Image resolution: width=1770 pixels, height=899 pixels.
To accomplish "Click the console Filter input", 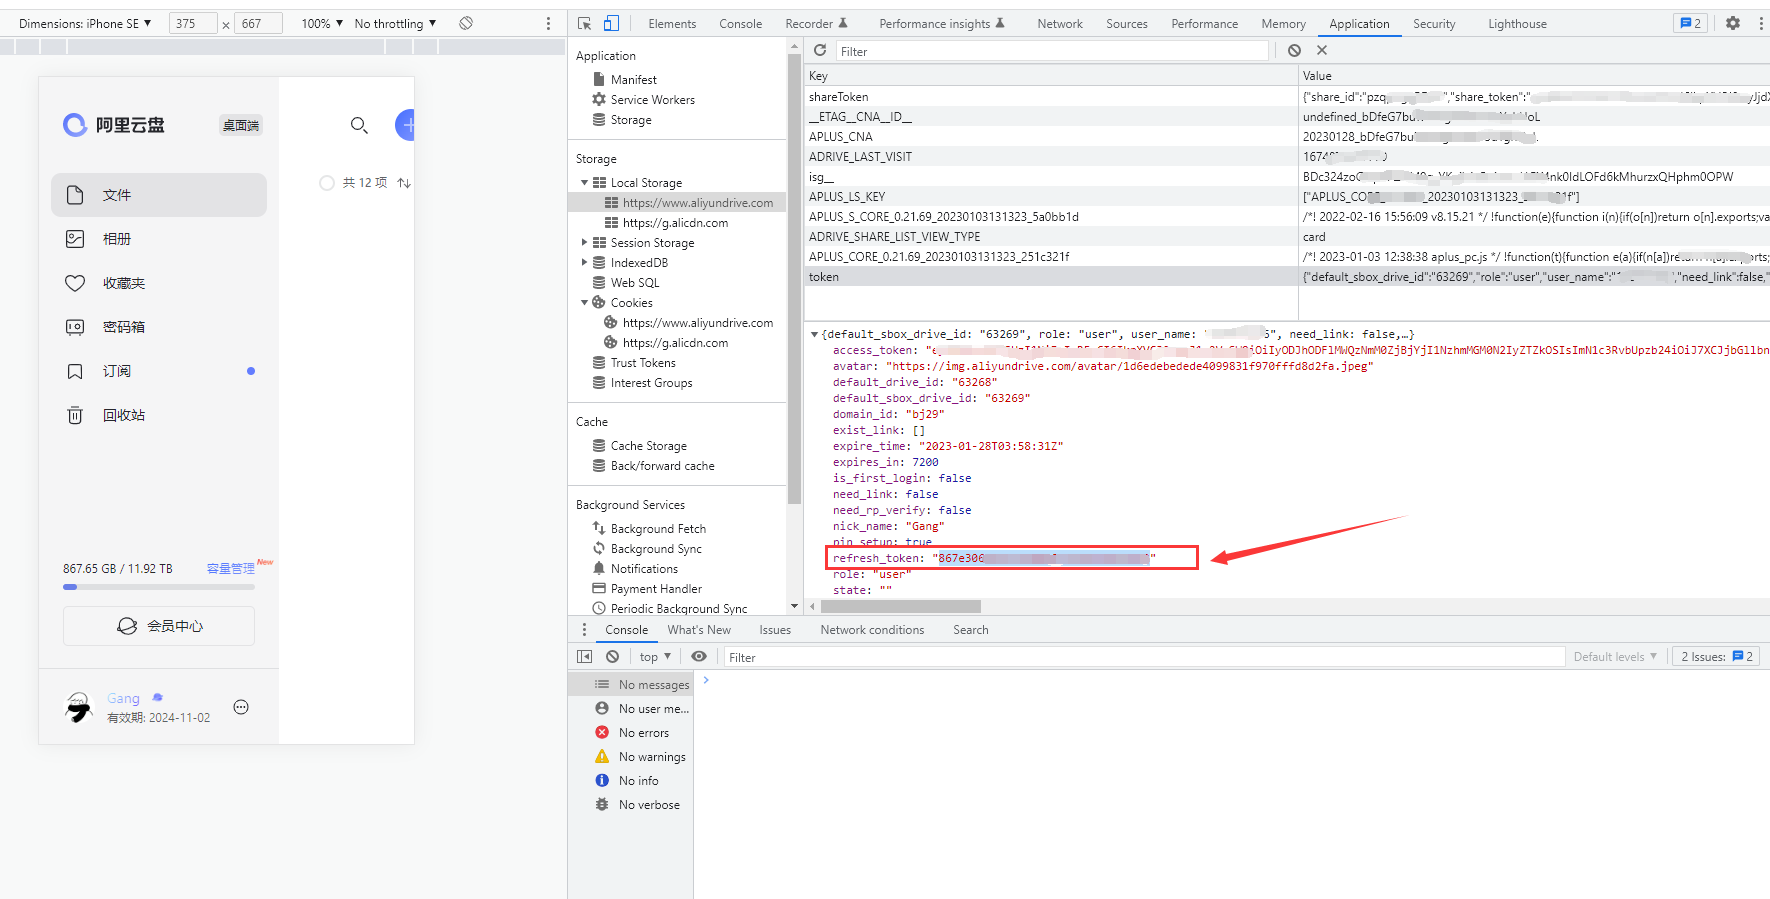I will pyautogui.click(x=1144, y=657).
